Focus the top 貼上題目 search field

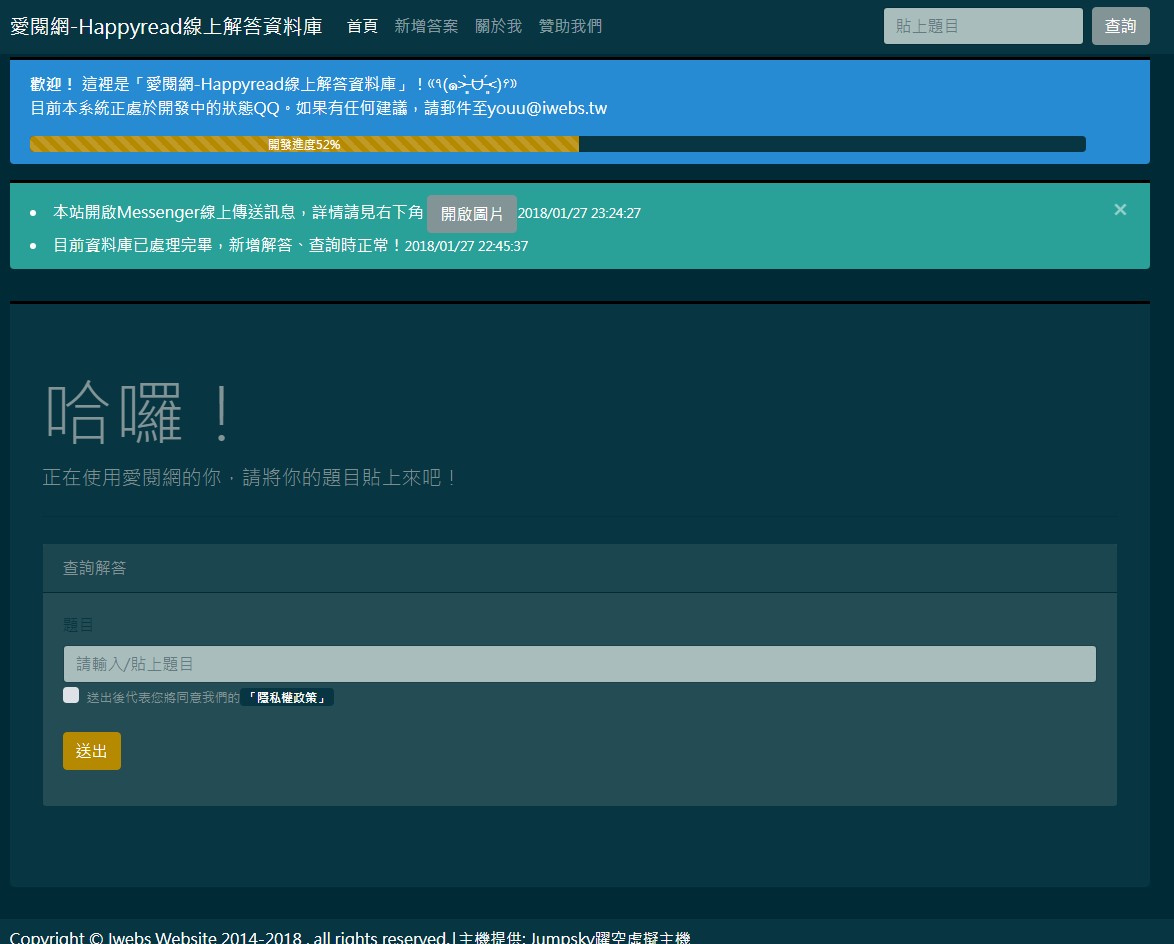point(982,26)
